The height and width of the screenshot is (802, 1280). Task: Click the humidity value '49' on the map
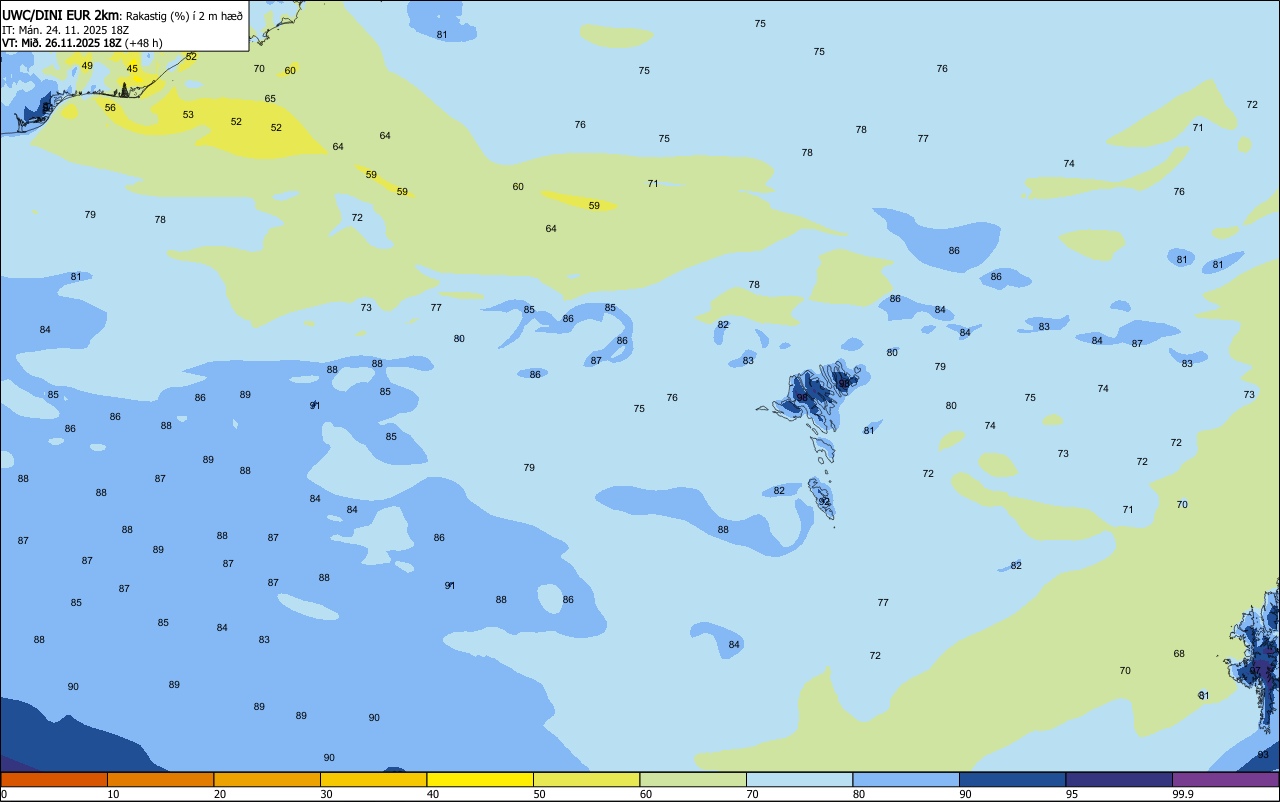[87, 66]
